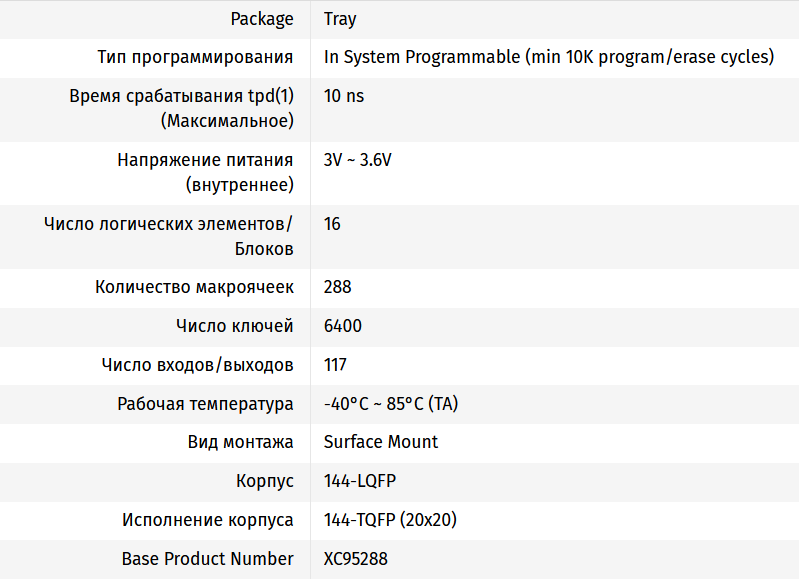Select the "Время срабатывания tpd(1)" label

181,97
